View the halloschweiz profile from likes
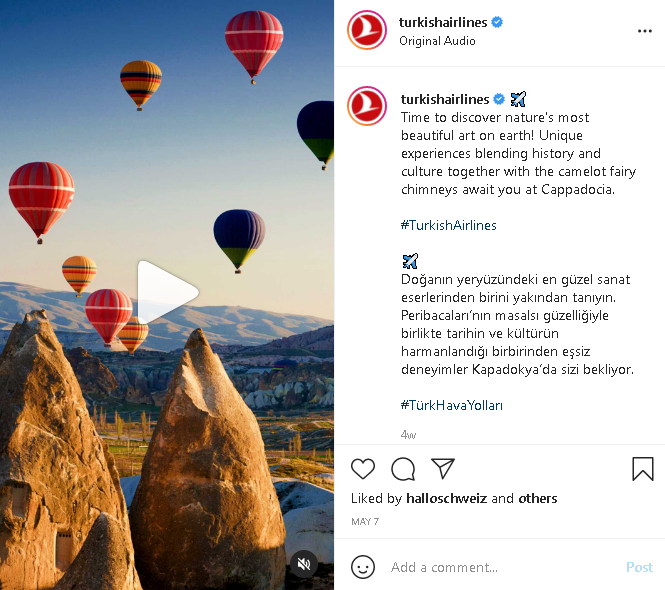Viewport: 665px width, 590px height. click(446, 498)
